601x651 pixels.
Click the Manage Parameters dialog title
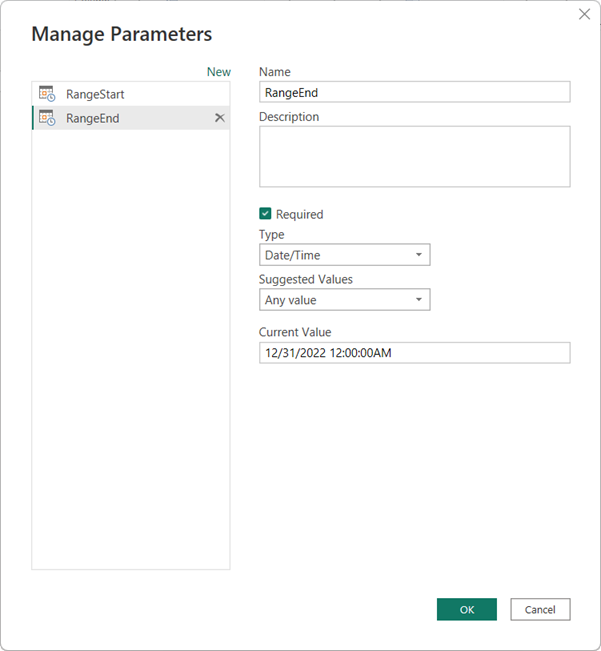click(x=122, y=34)
